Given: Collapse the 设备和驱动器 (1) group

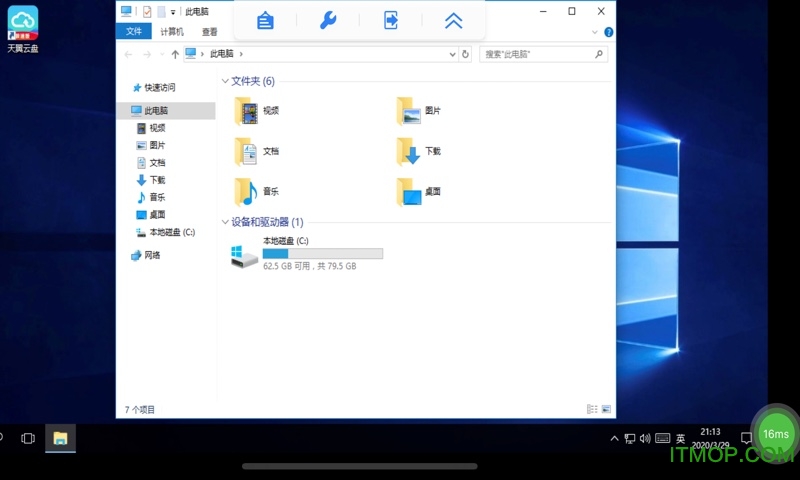Looking at the screenshot, I should pyautogui.click(x=225, y=222).
